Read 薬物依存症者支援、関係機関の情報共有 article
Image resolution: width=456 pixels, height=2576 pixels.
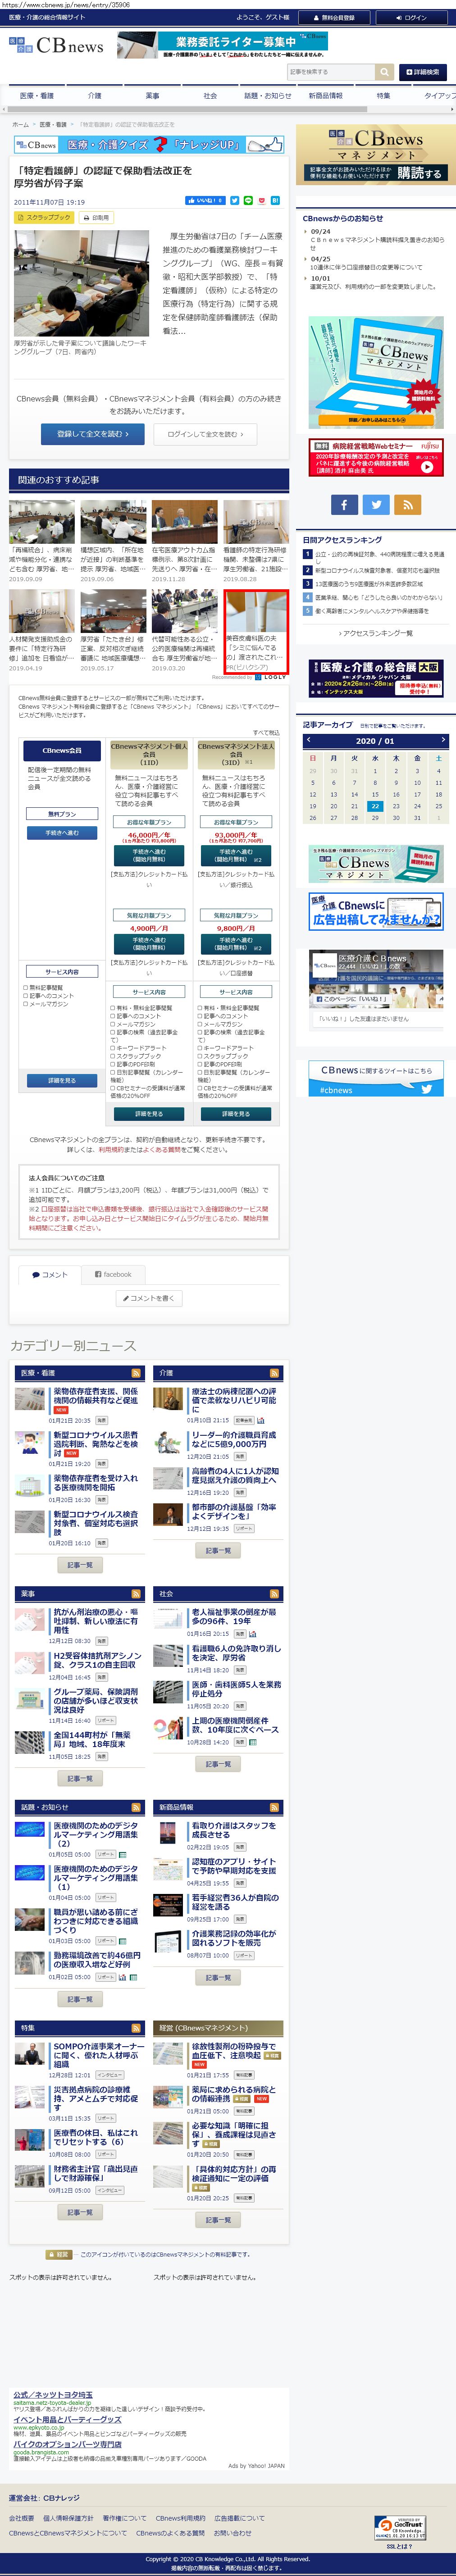95,1396
